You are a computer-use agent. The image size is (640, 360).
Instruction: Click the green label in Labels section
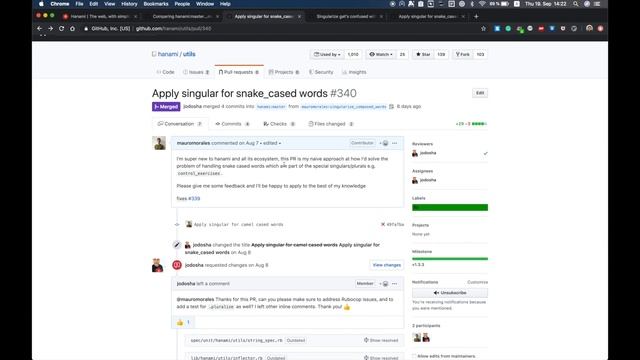(x=450, y=207)
